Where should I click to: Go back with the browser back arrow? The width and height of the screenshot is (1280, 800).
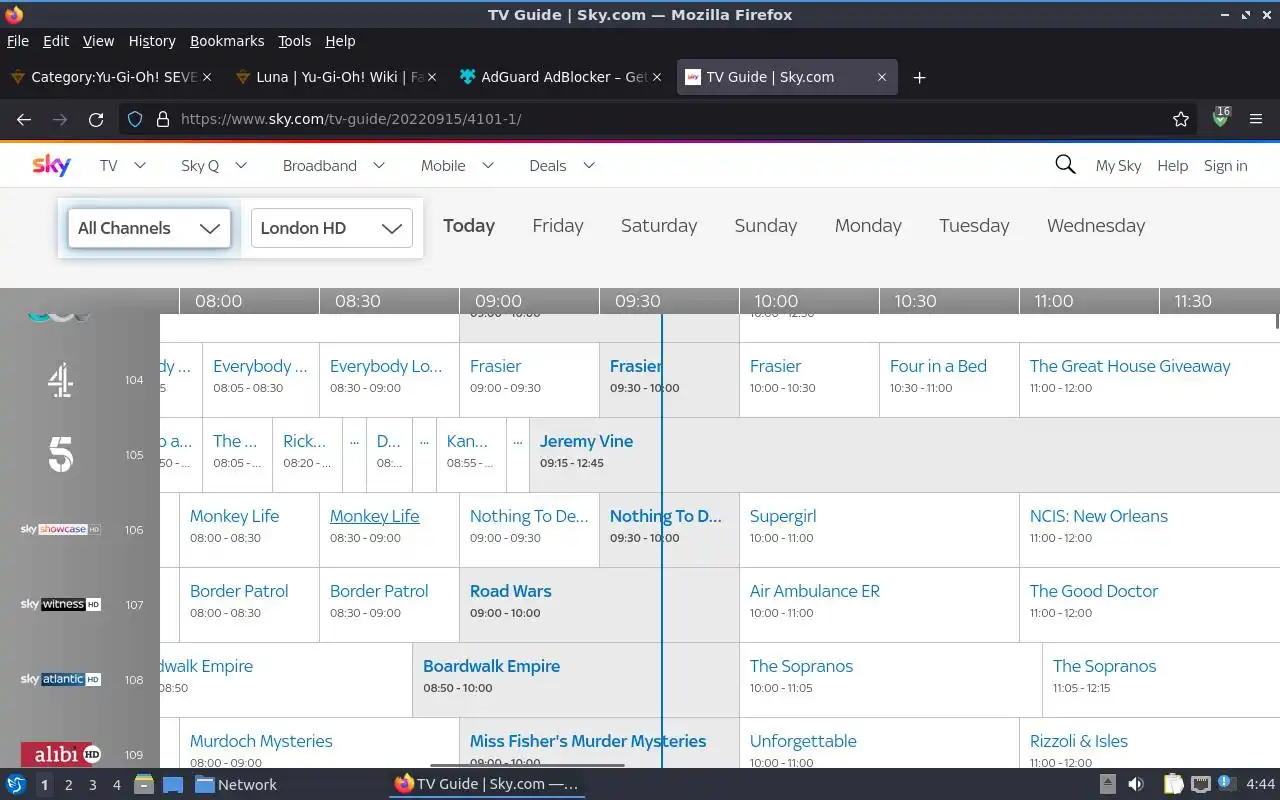click(x=24, y=119)
